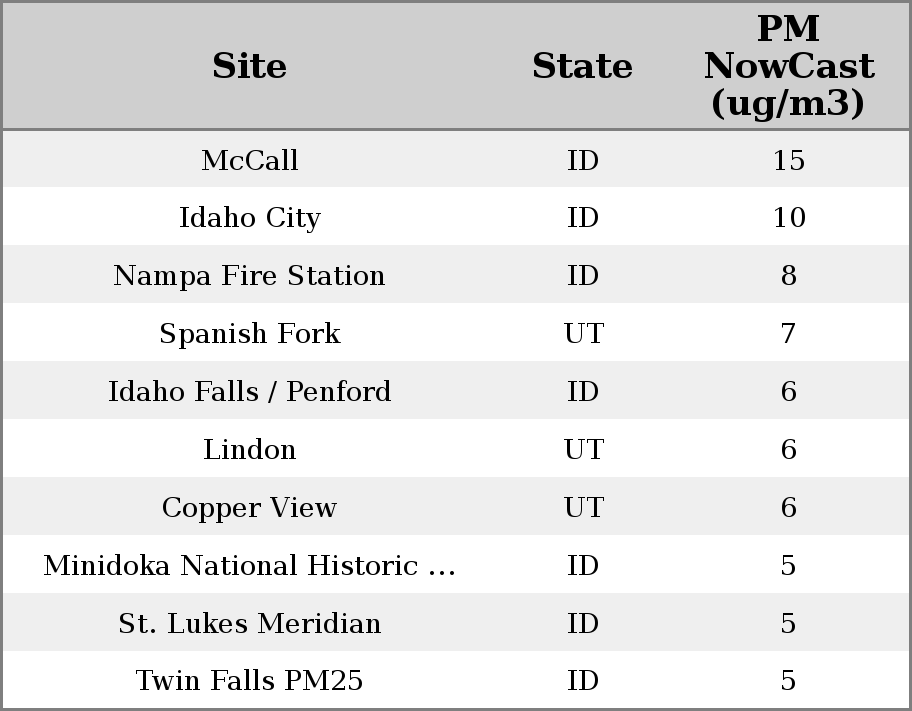This screenshot has height=711, width=912.
Task: Select the Lindon site cell
Action: [249, 450]
